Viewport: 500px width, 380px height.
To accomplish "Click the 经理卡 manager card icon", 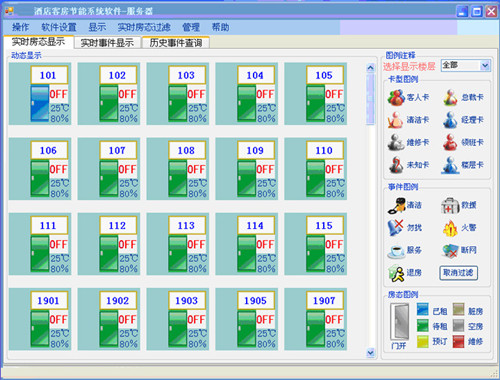I will tap(450, 120).
